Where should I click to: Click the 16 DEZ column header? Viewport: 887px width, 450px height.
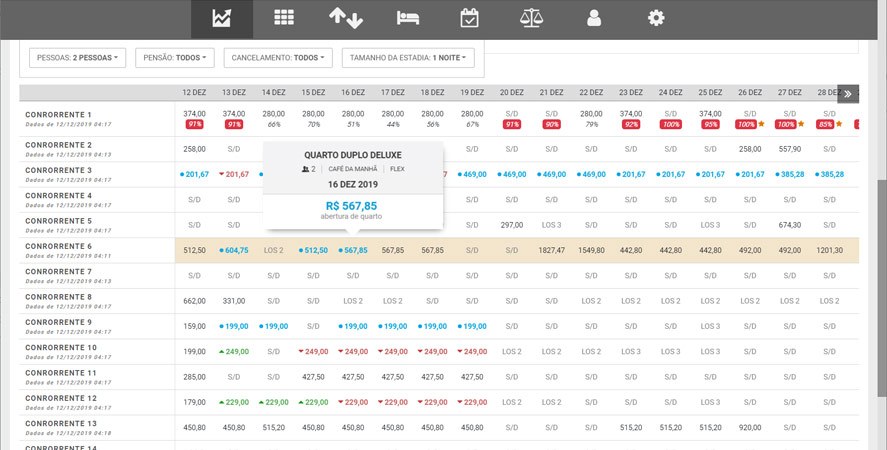click(352, 92)
